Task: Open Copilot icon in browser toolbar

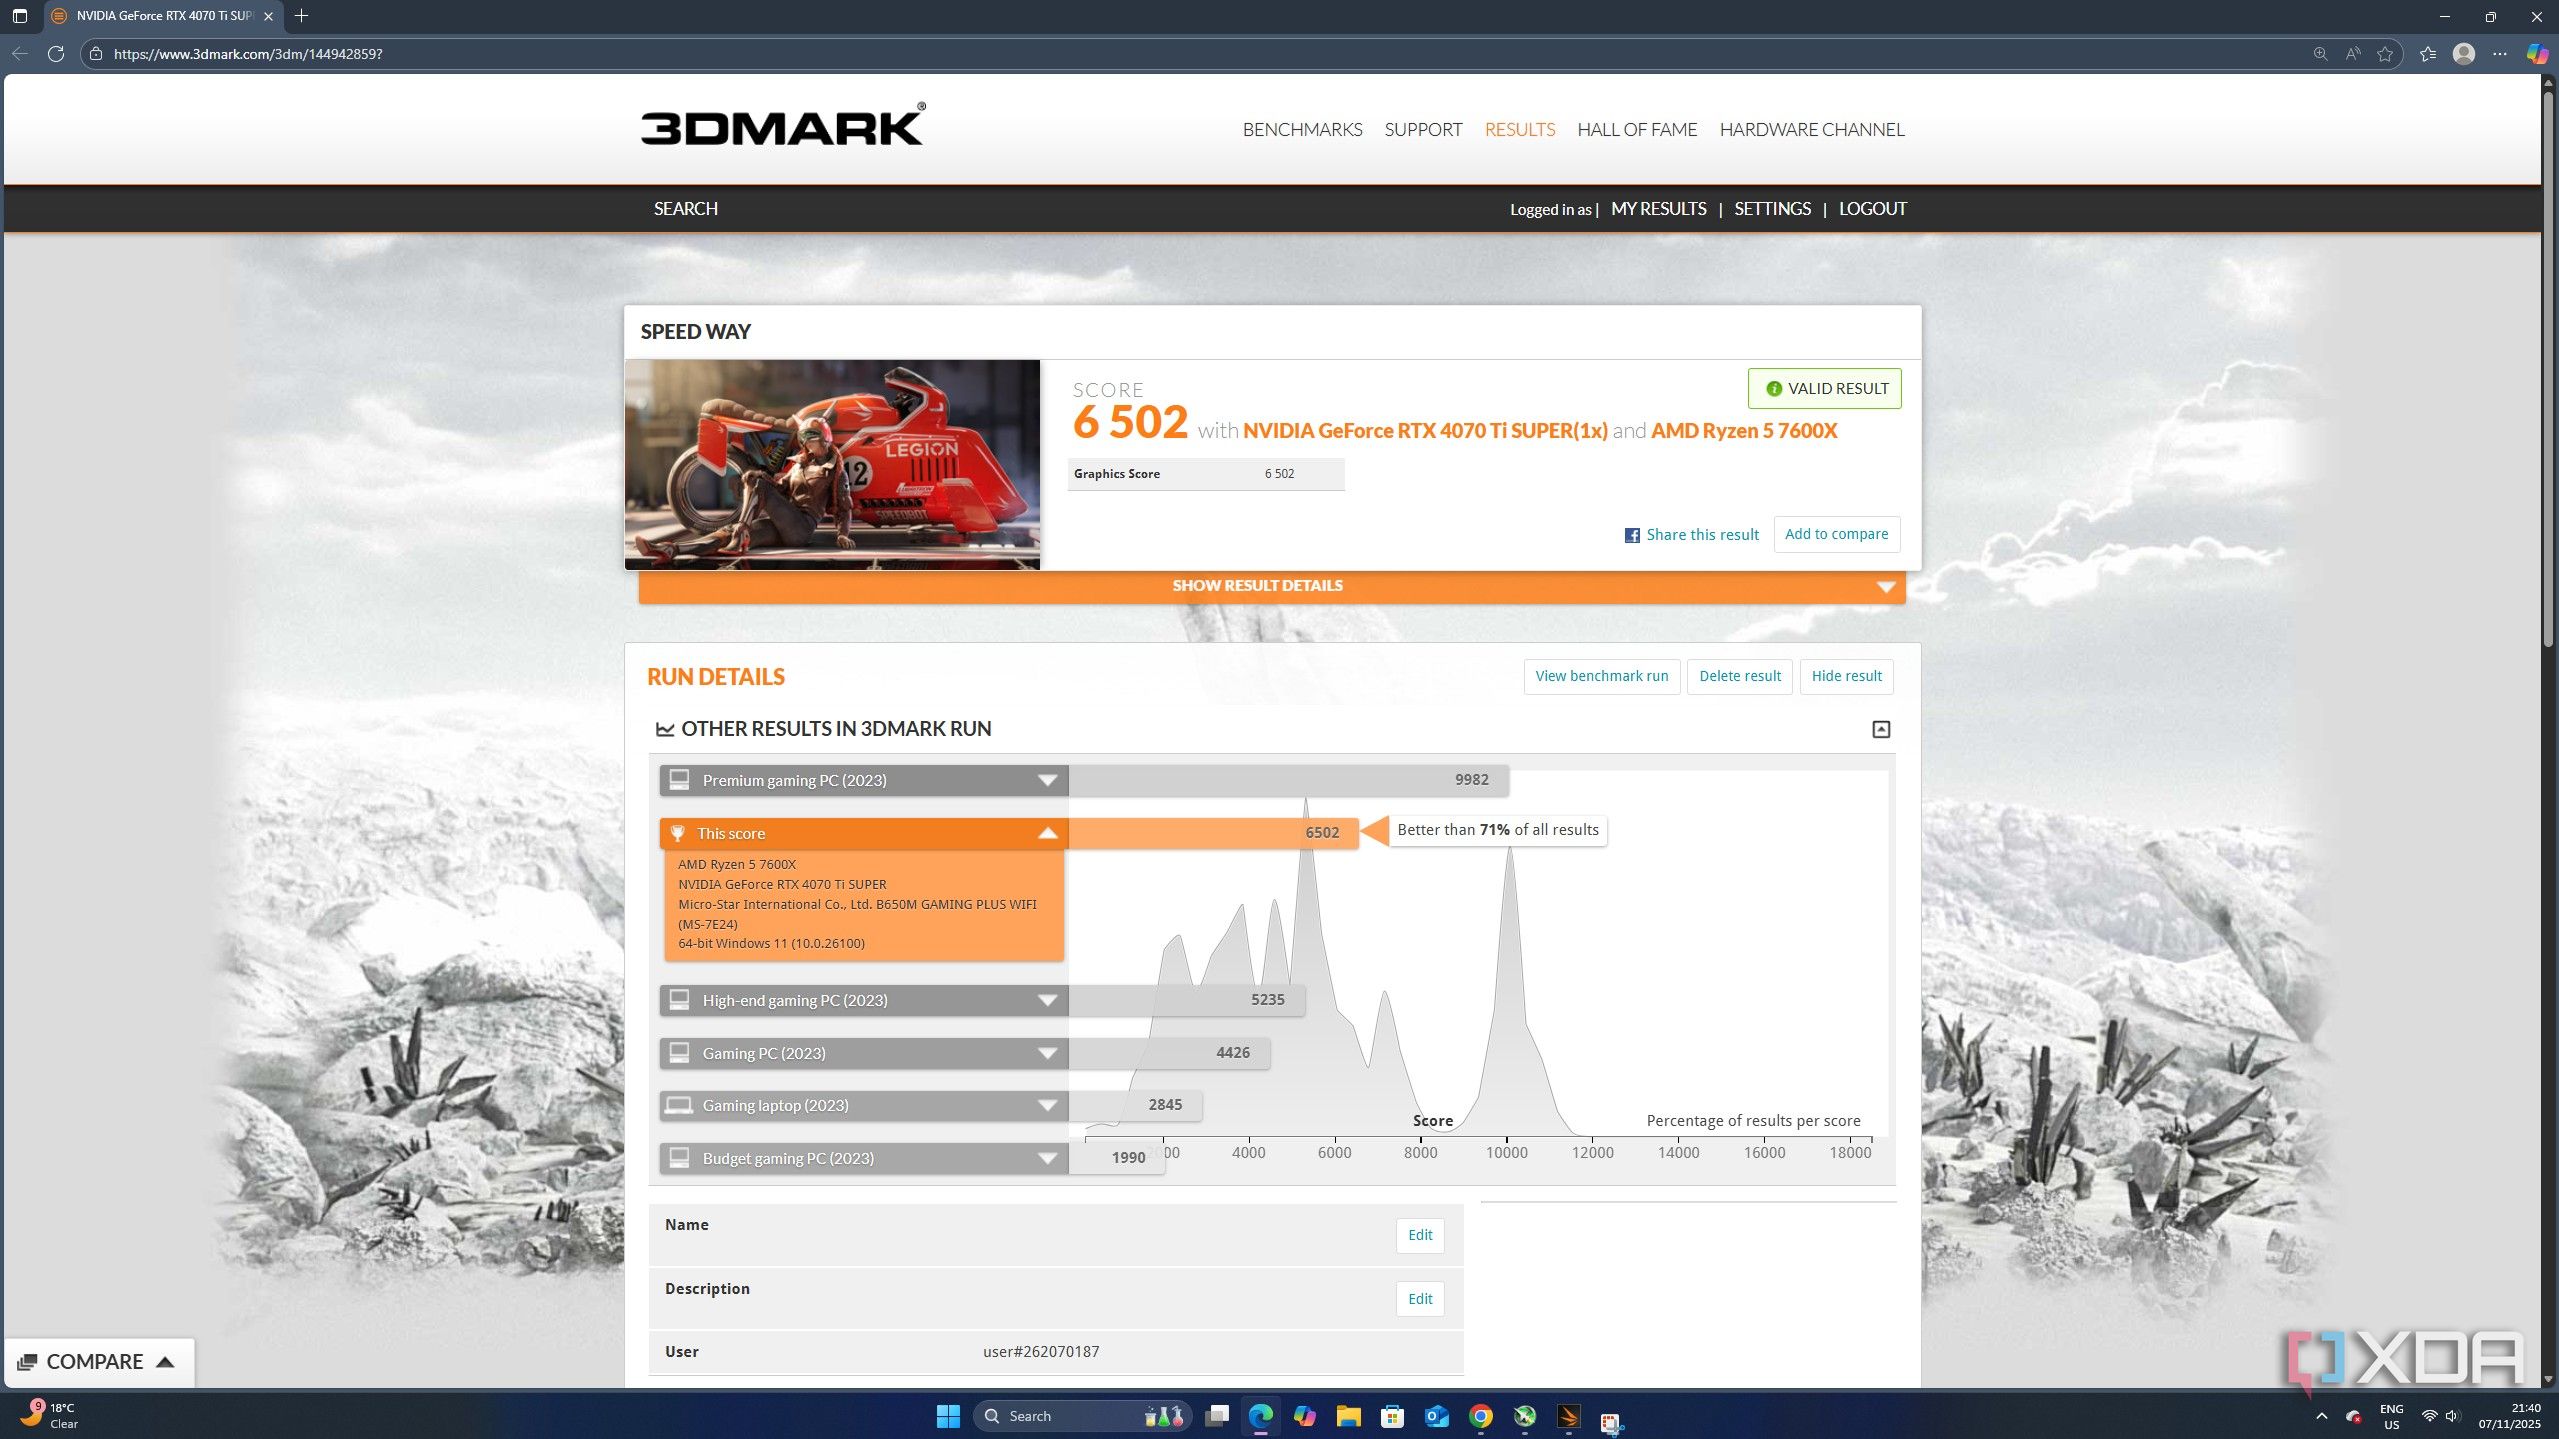Action: tap(2537, 54)
